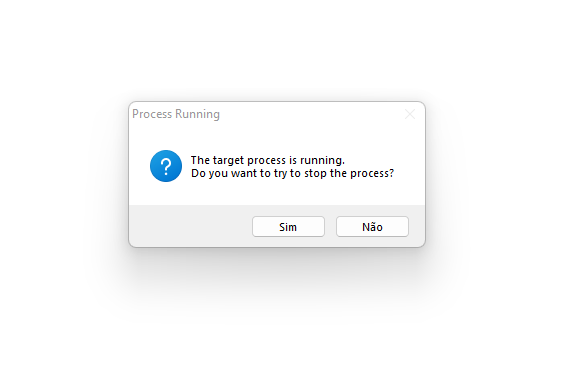Click the white dialog body below the message
The width and height of the screenshot is (567, 375).
[x=277, y=193]
